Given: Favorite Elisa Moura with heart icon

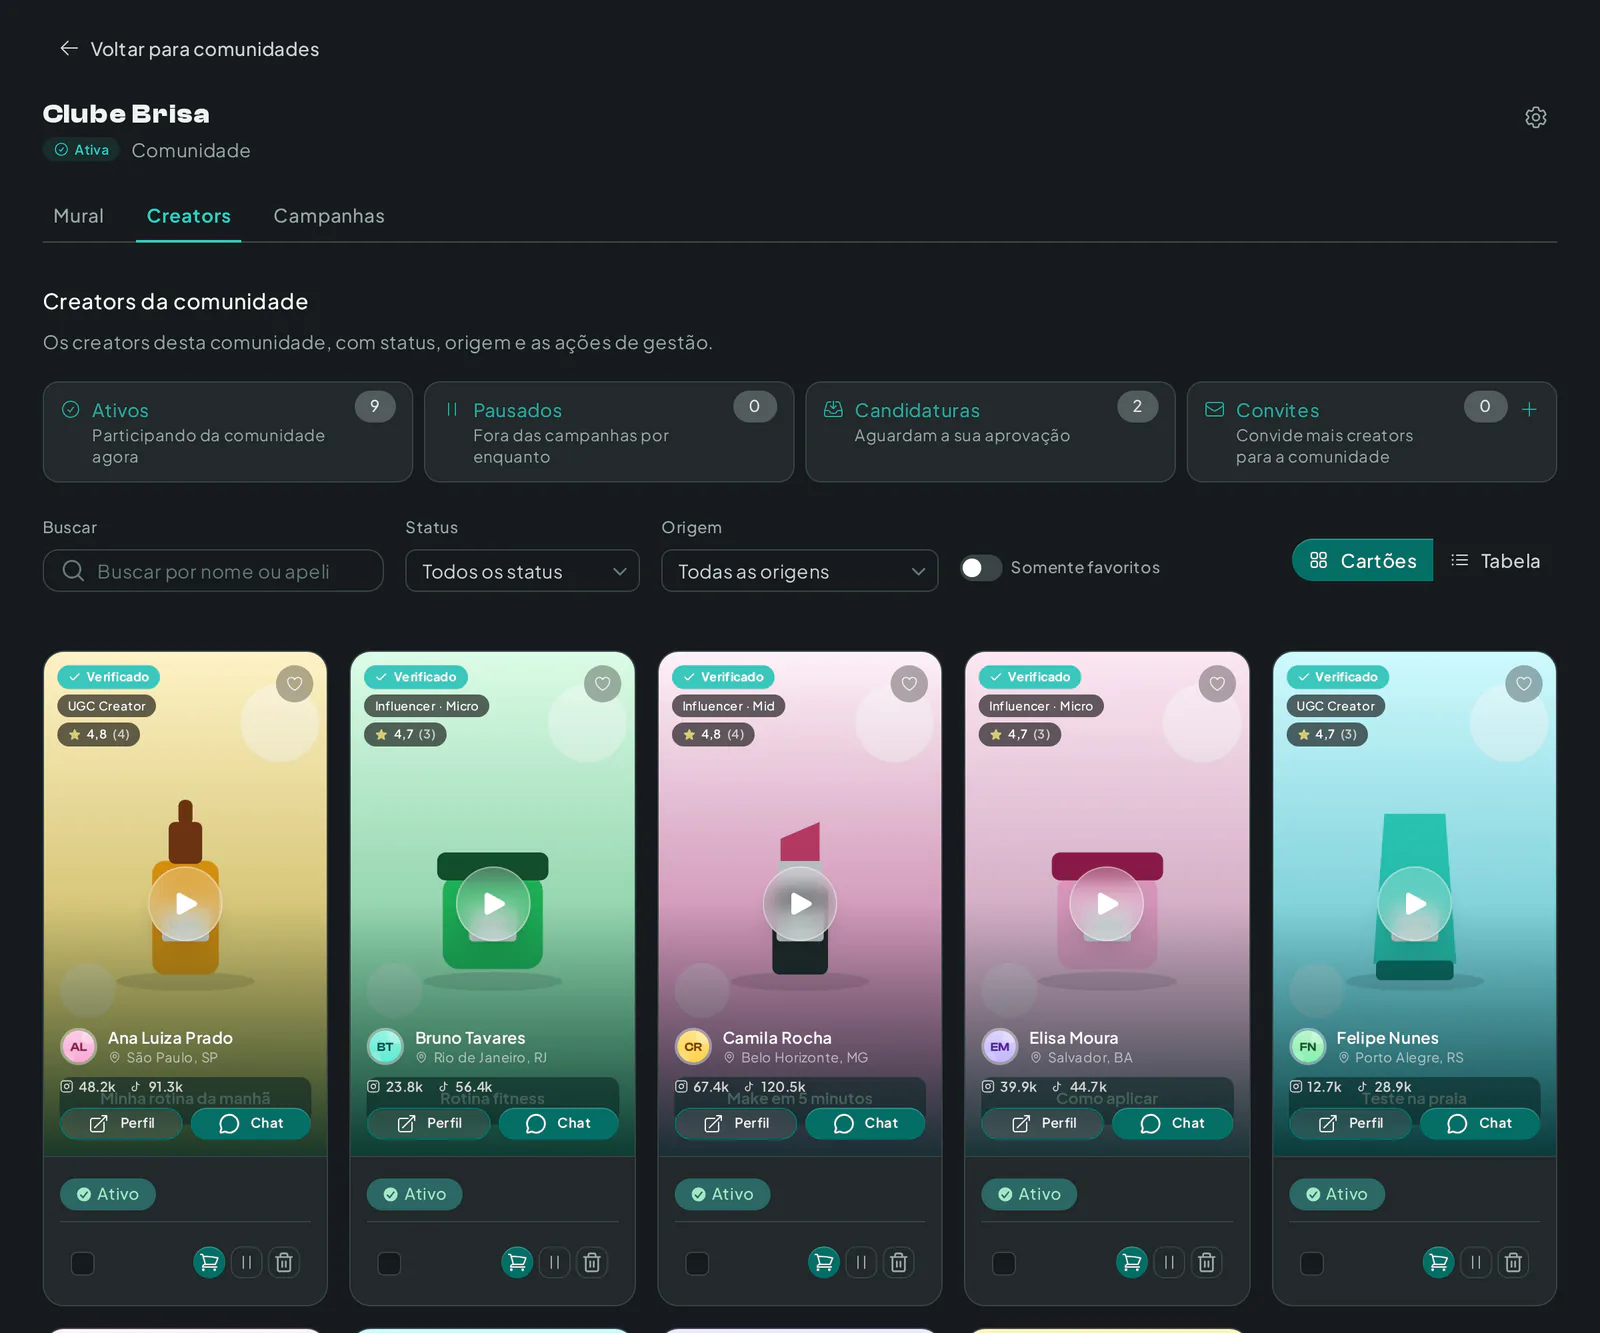Looking at the screenshot, I should 1217,684.
